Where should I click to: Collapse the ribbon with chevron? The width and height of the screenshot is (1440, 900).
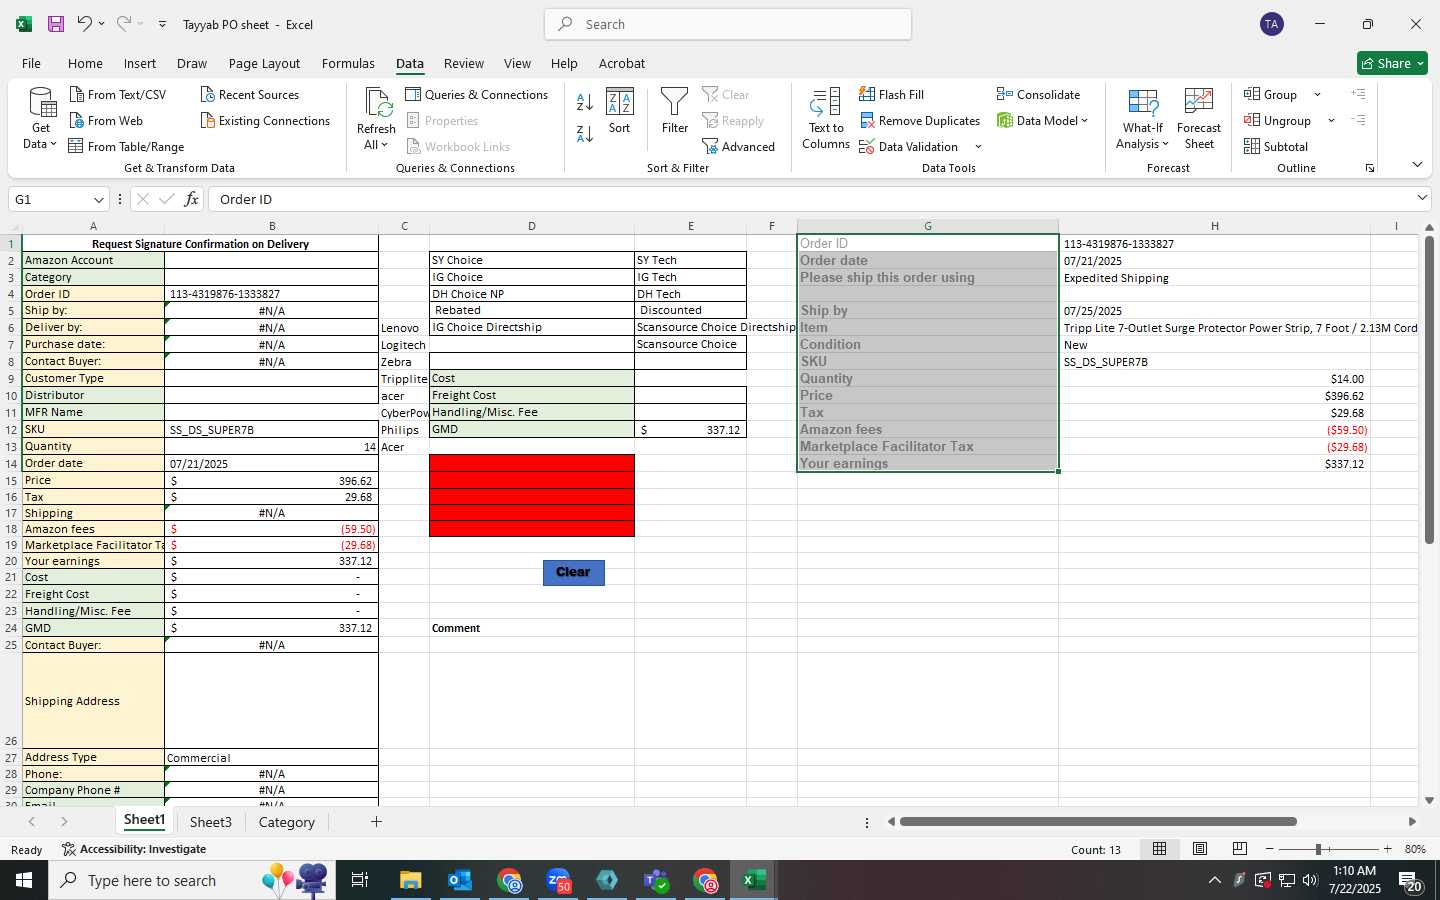tap(1417, 165)
